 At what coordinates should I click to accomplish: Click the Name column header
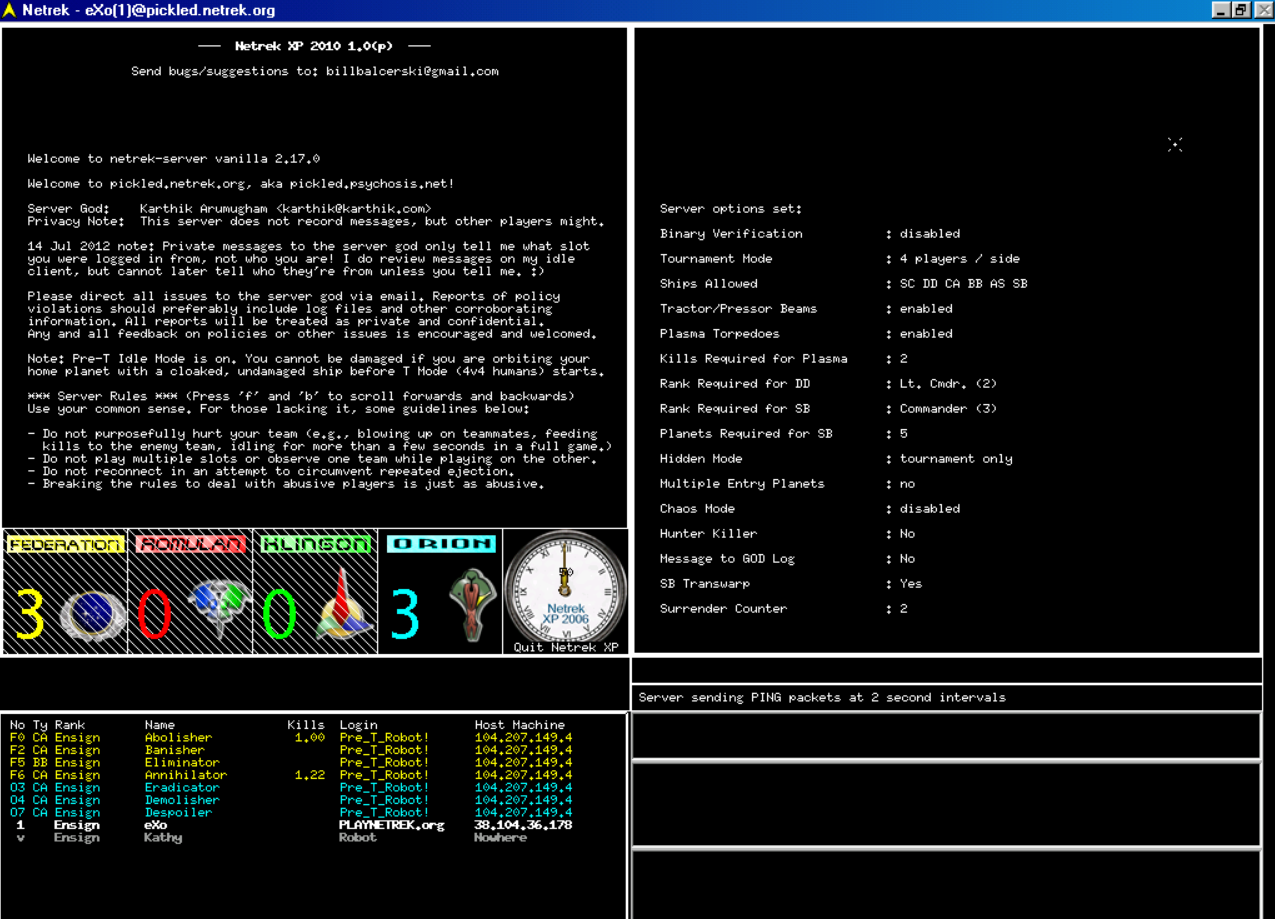160,725
